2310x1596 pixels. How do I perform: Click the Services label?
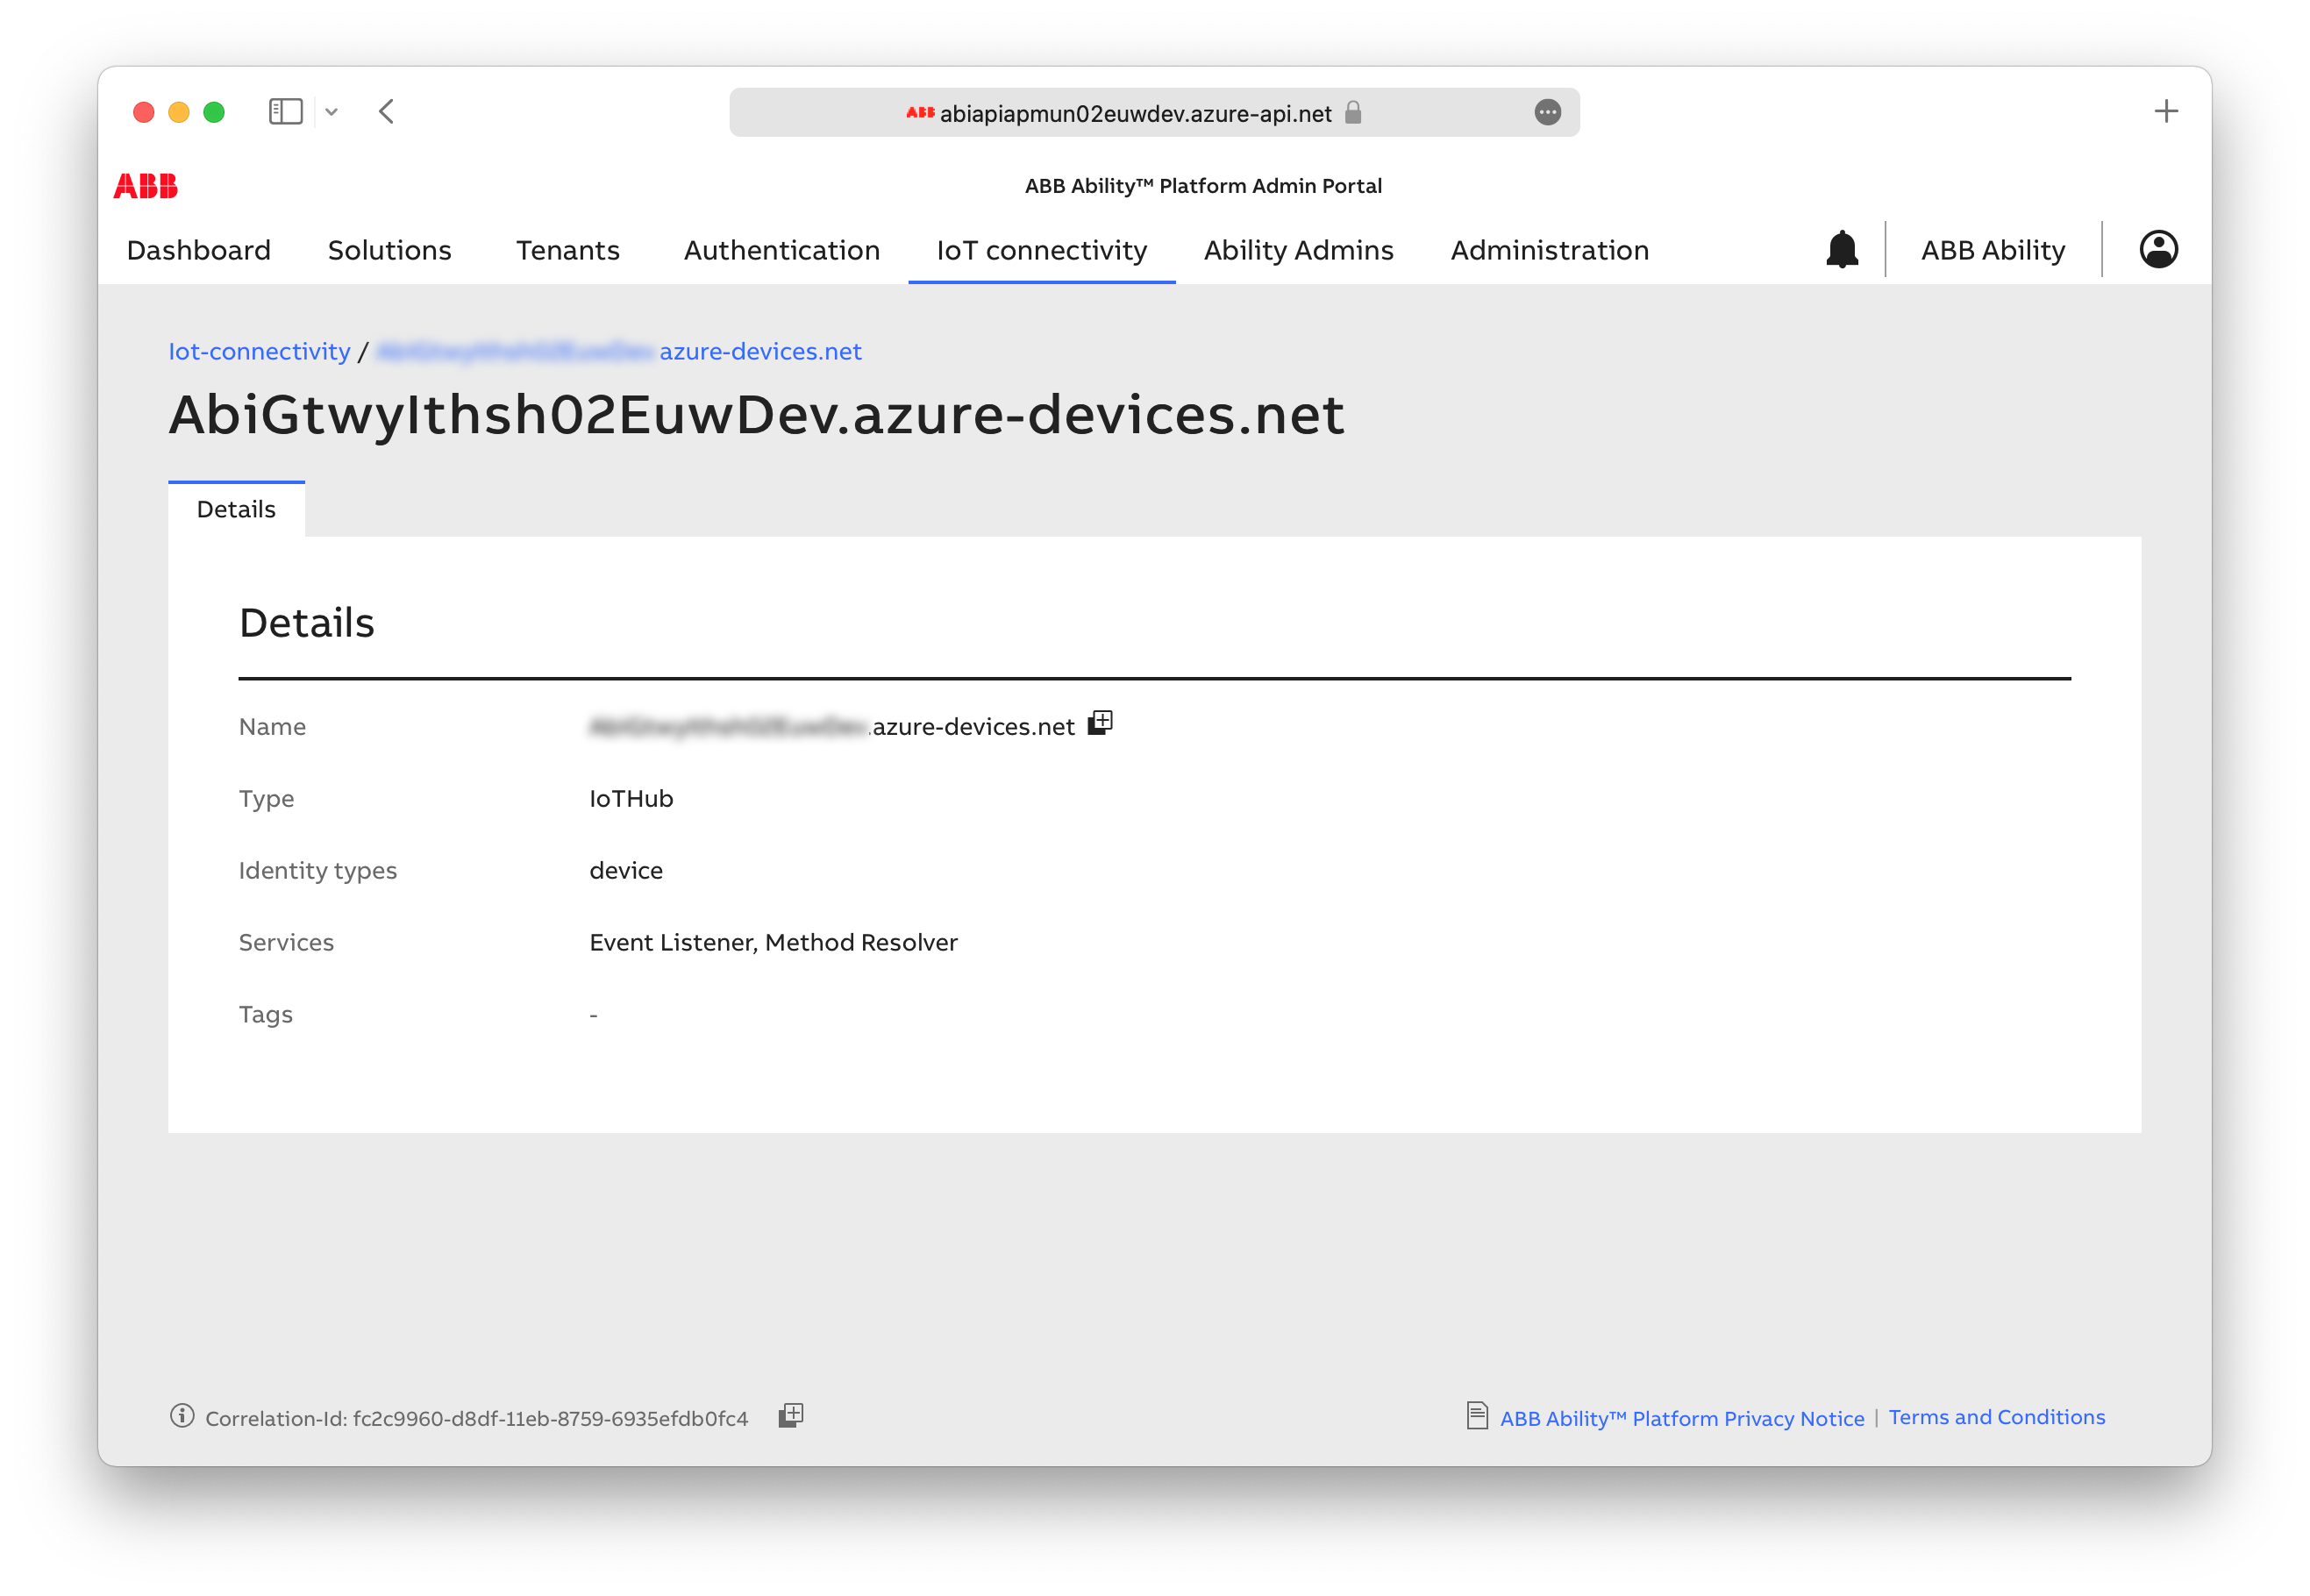click(286, 942)
